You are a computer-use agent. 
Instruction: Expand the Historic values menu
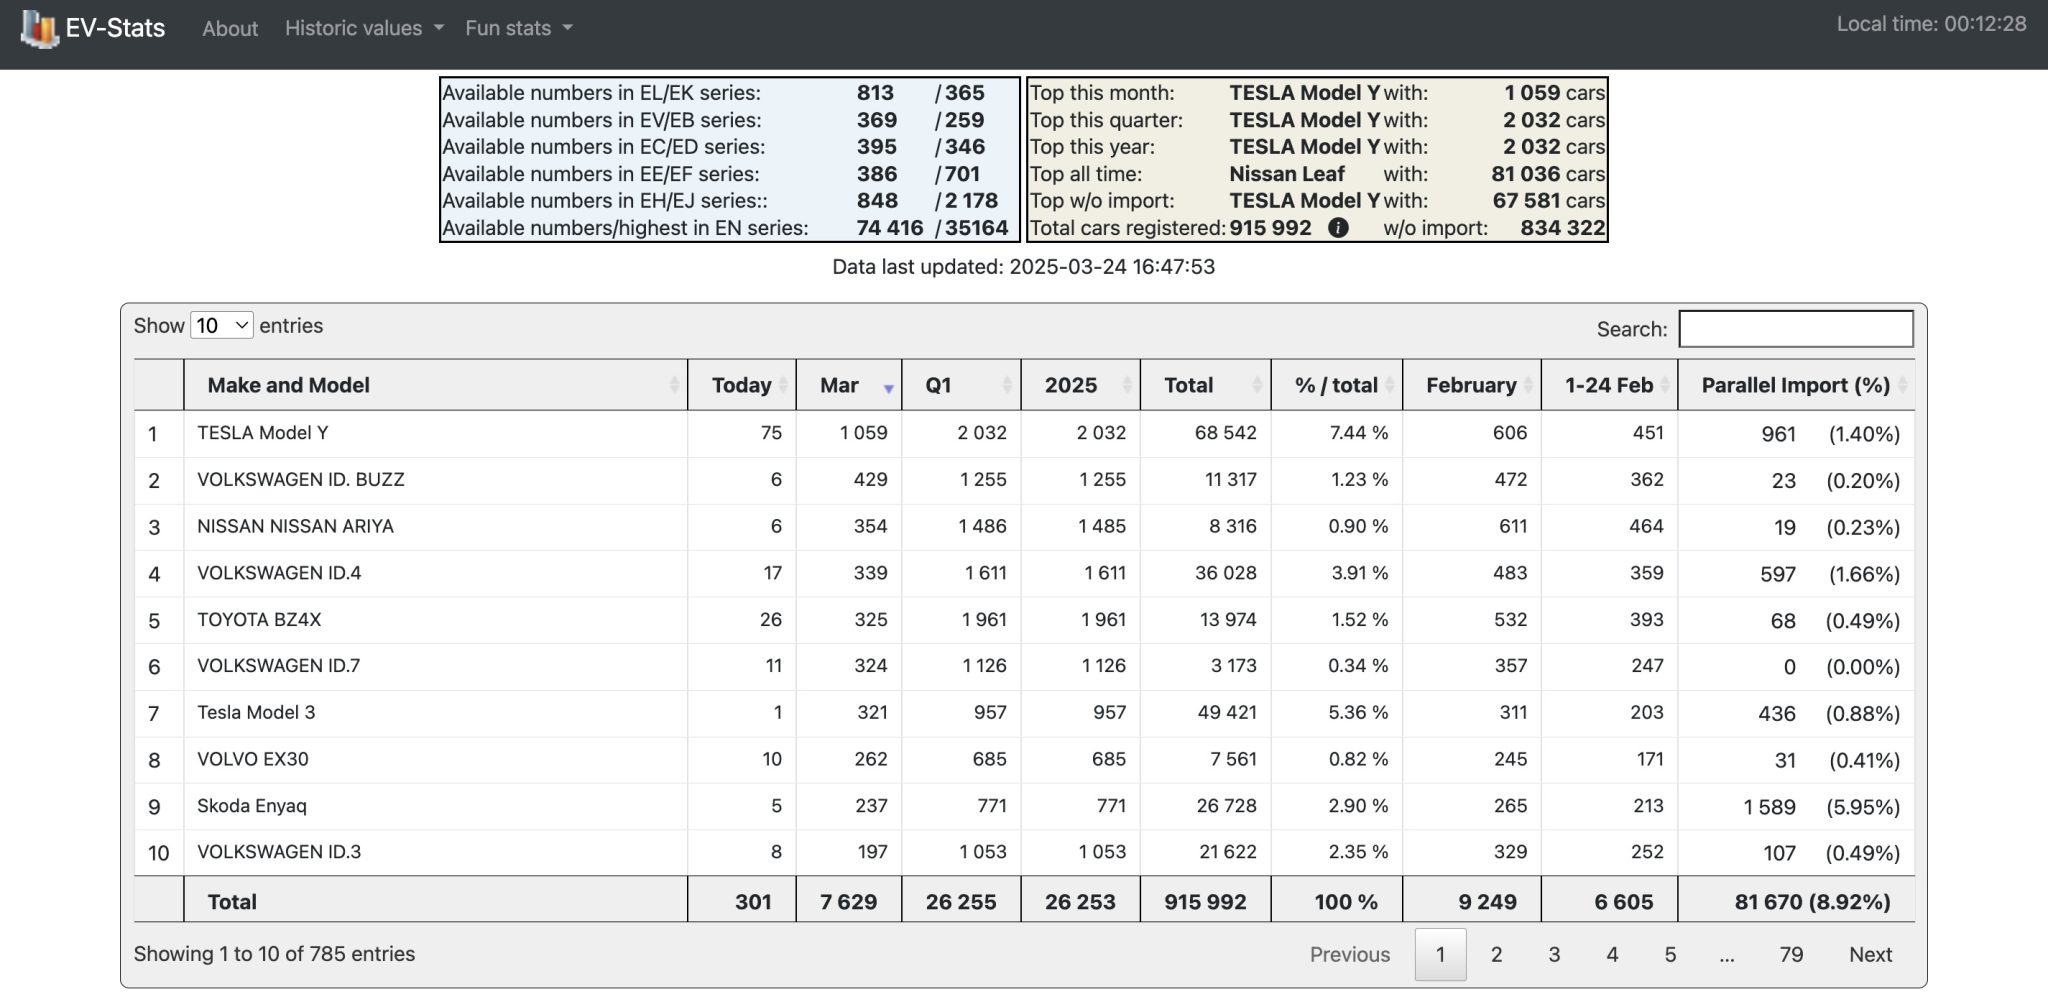pyautogui.click(x=364, y=28)
